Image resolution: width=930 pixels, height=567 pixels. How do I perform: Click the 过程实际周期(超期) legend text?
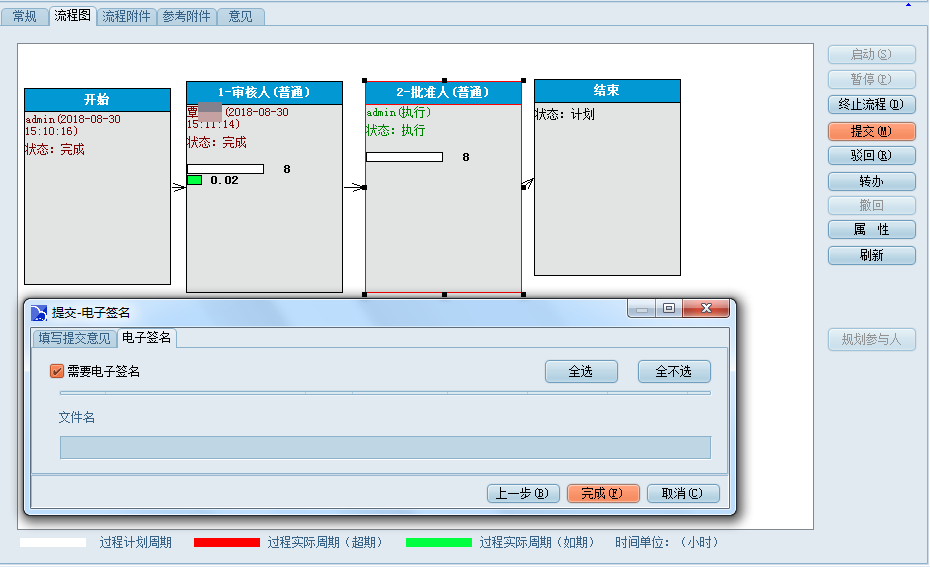click(326, 543)
